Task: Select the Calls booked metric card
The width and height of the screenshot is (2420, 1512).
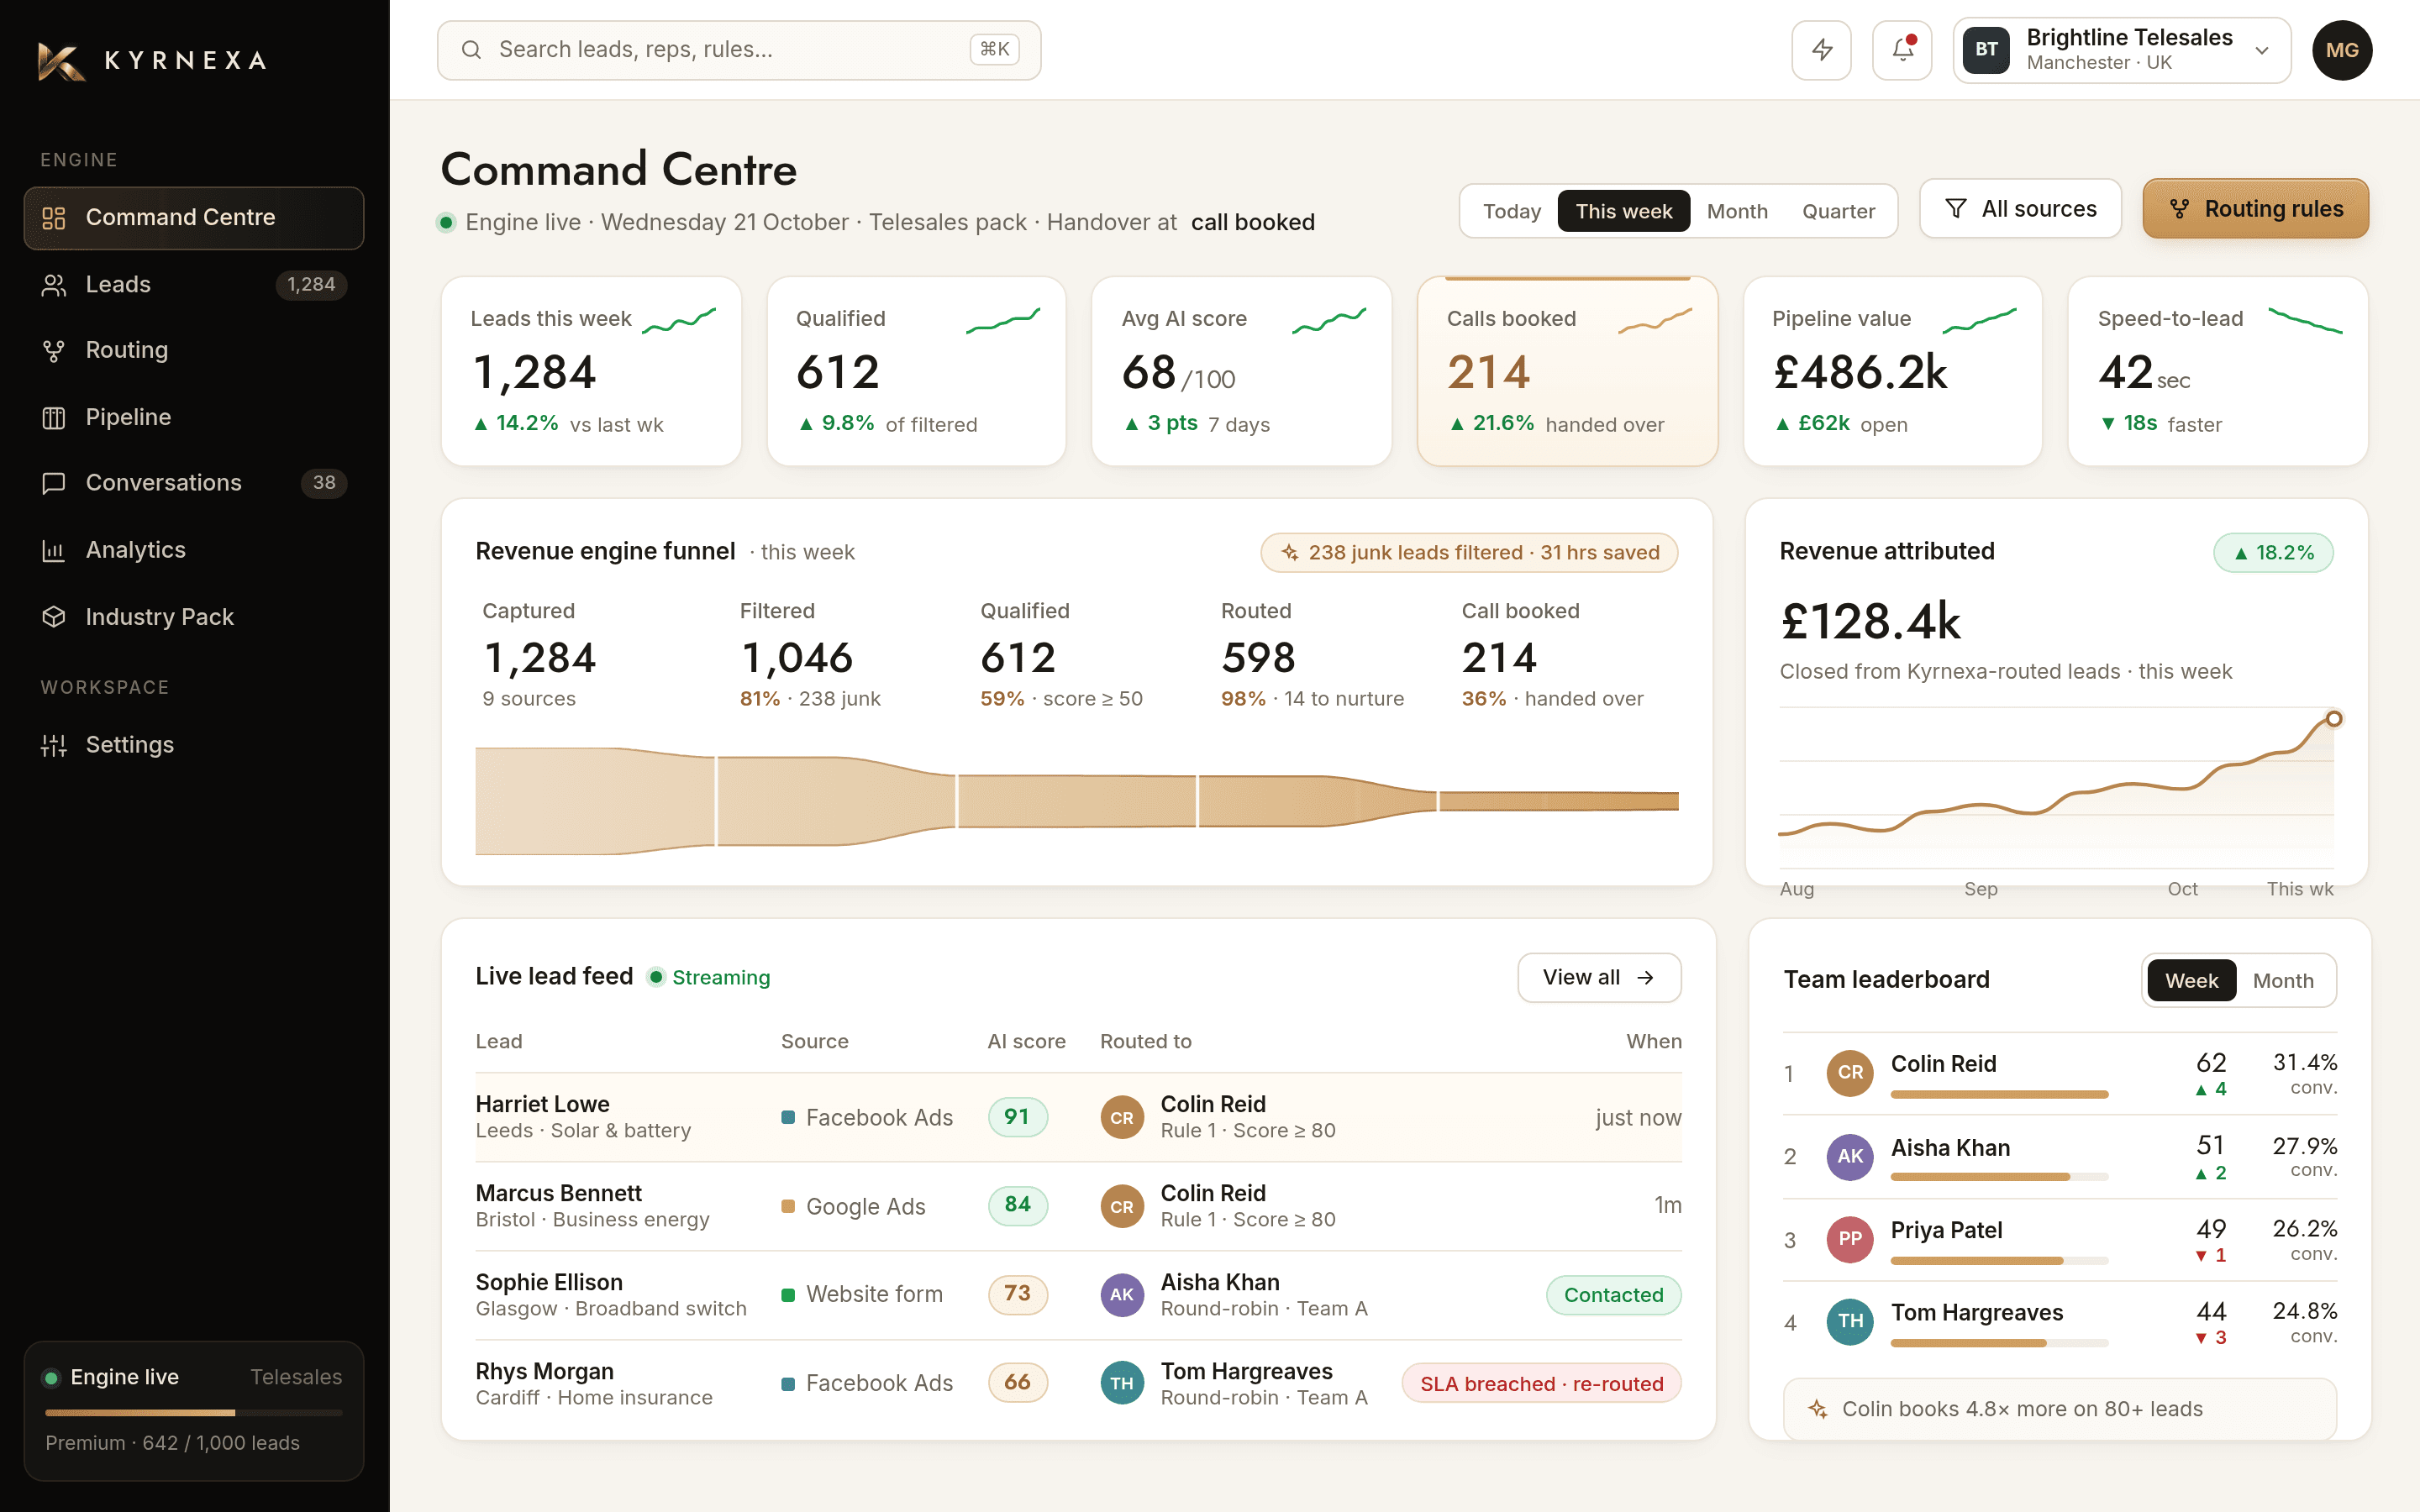Action: [1567, 371]
